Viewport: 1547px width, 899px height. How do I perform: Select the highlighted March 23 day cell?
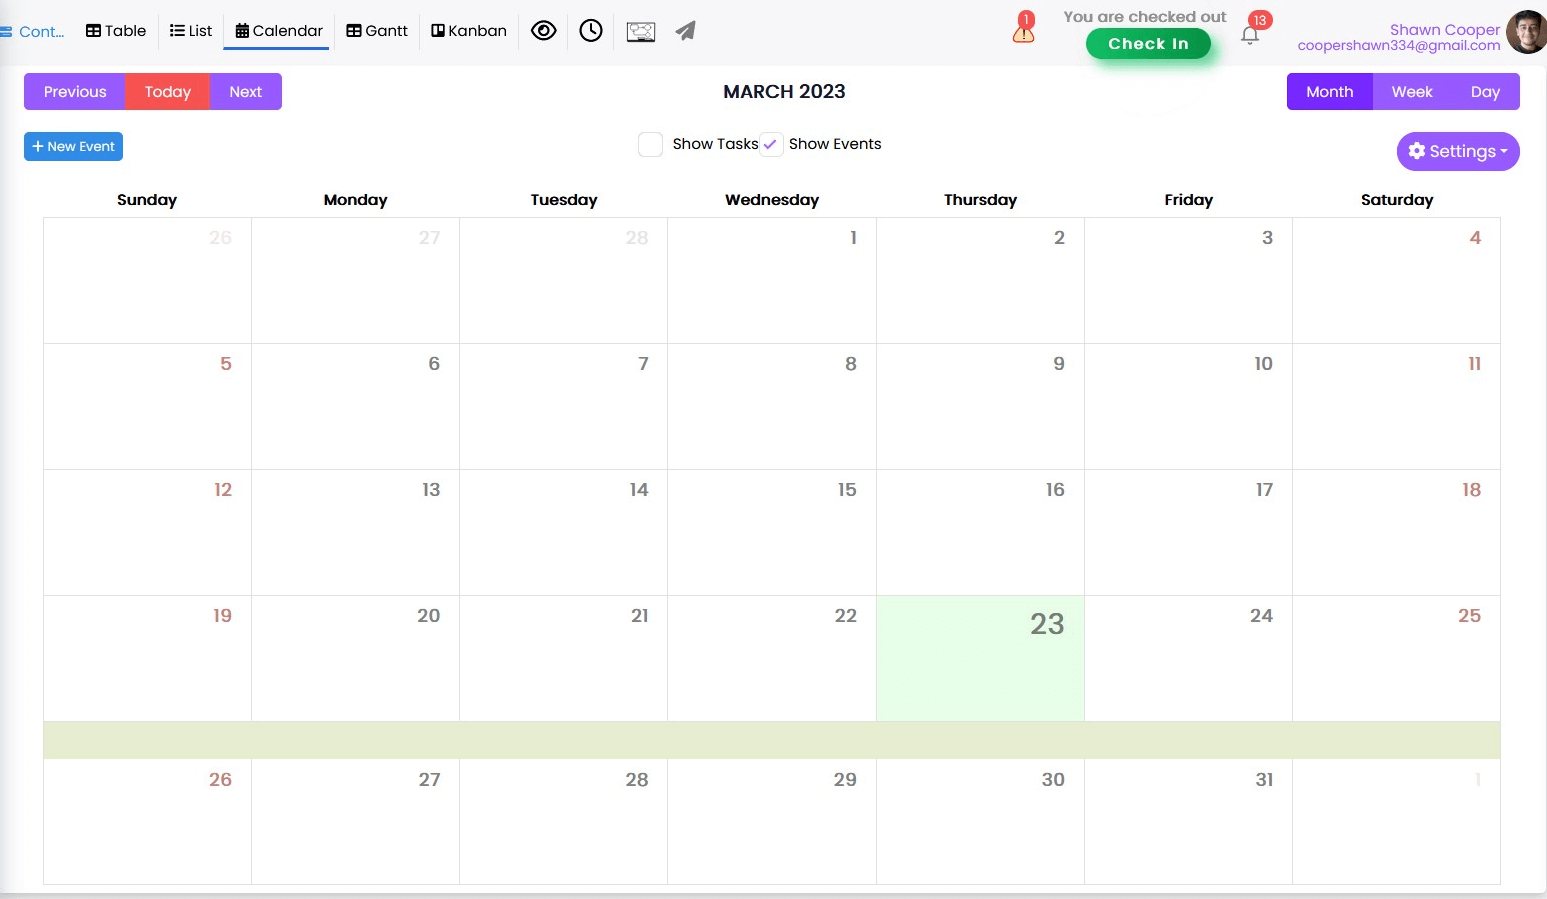979,658
